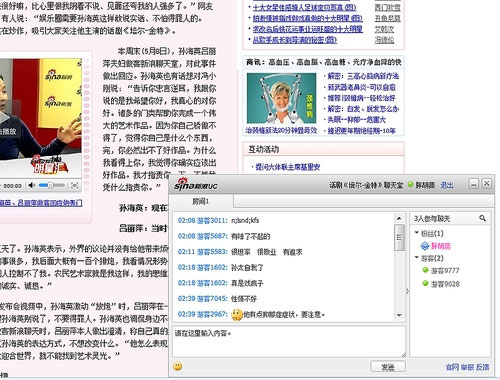The image size is (500, 380).
Task: Click the search icon in participants panel
Action: click(482, 218)
